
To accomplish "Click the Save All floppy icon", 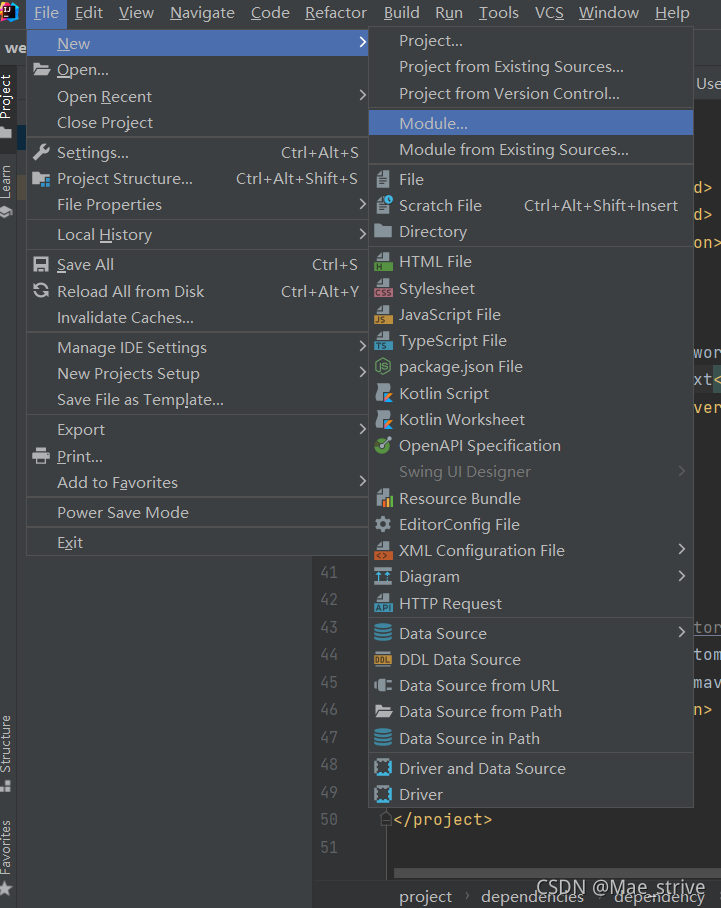I will point(41,265).
